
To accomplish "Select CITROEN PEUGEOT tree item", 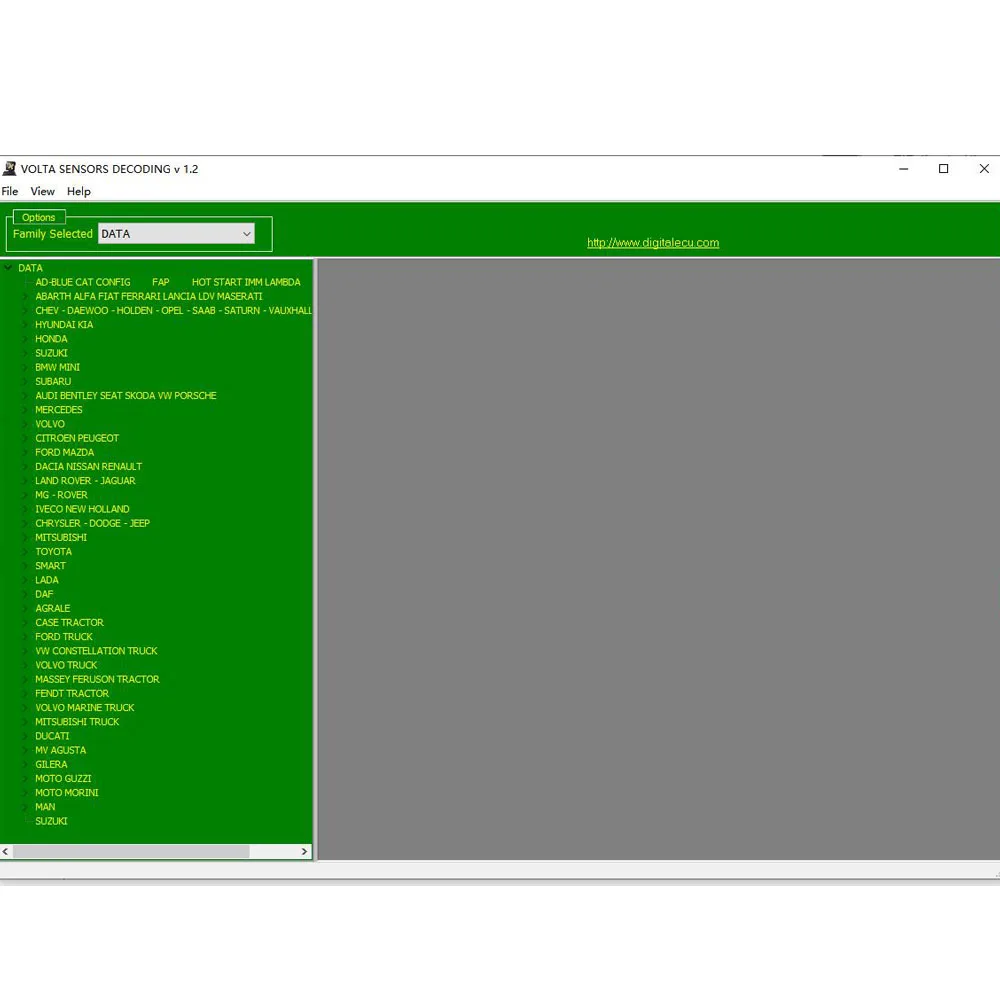I will click(x=77, y=438).
